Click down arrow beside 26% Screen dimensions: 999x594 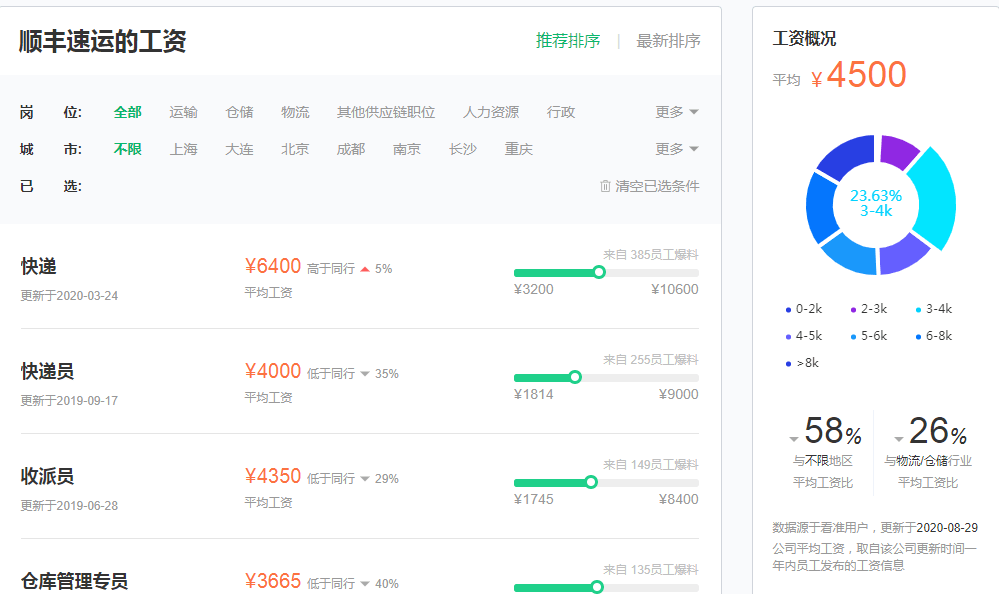click(899, 439)
